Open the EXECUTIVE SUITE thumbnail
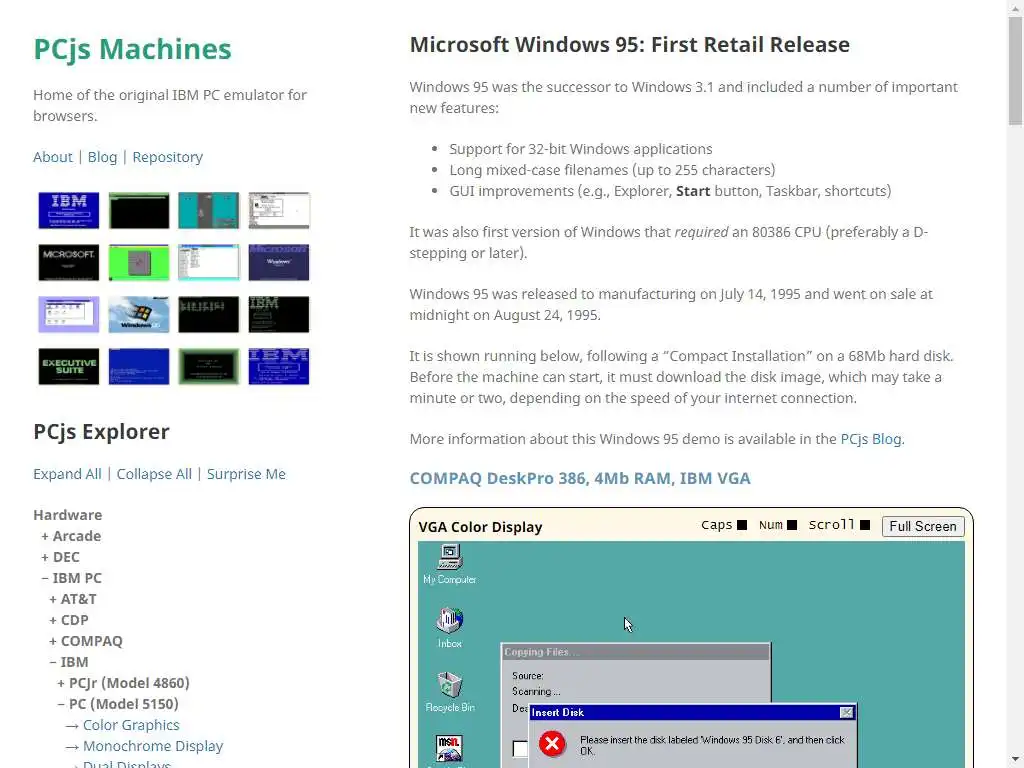 tap(69, 366)
